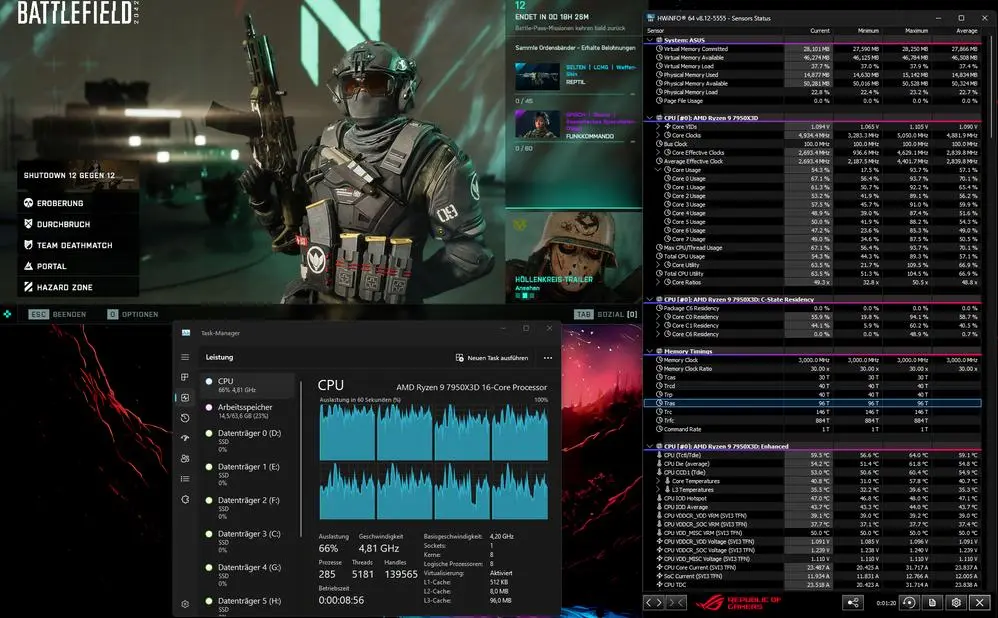Open Users icon in Task Manager sidebar

[185, 458]
